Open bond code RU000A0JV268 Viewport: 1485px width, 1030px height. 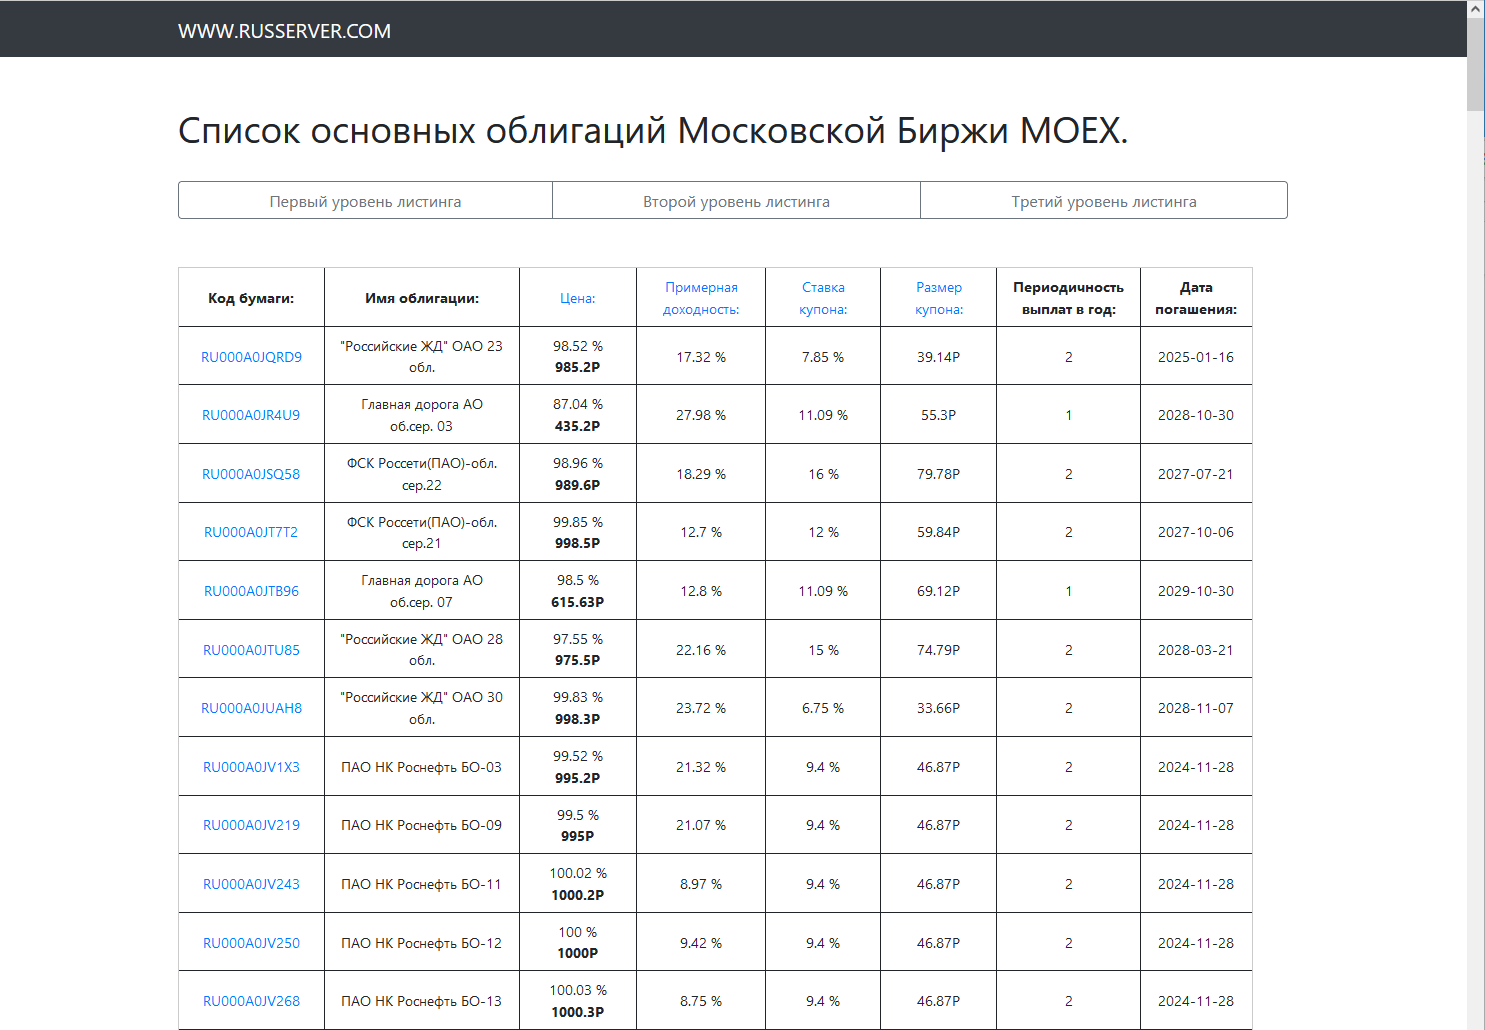coord(251,1001)
